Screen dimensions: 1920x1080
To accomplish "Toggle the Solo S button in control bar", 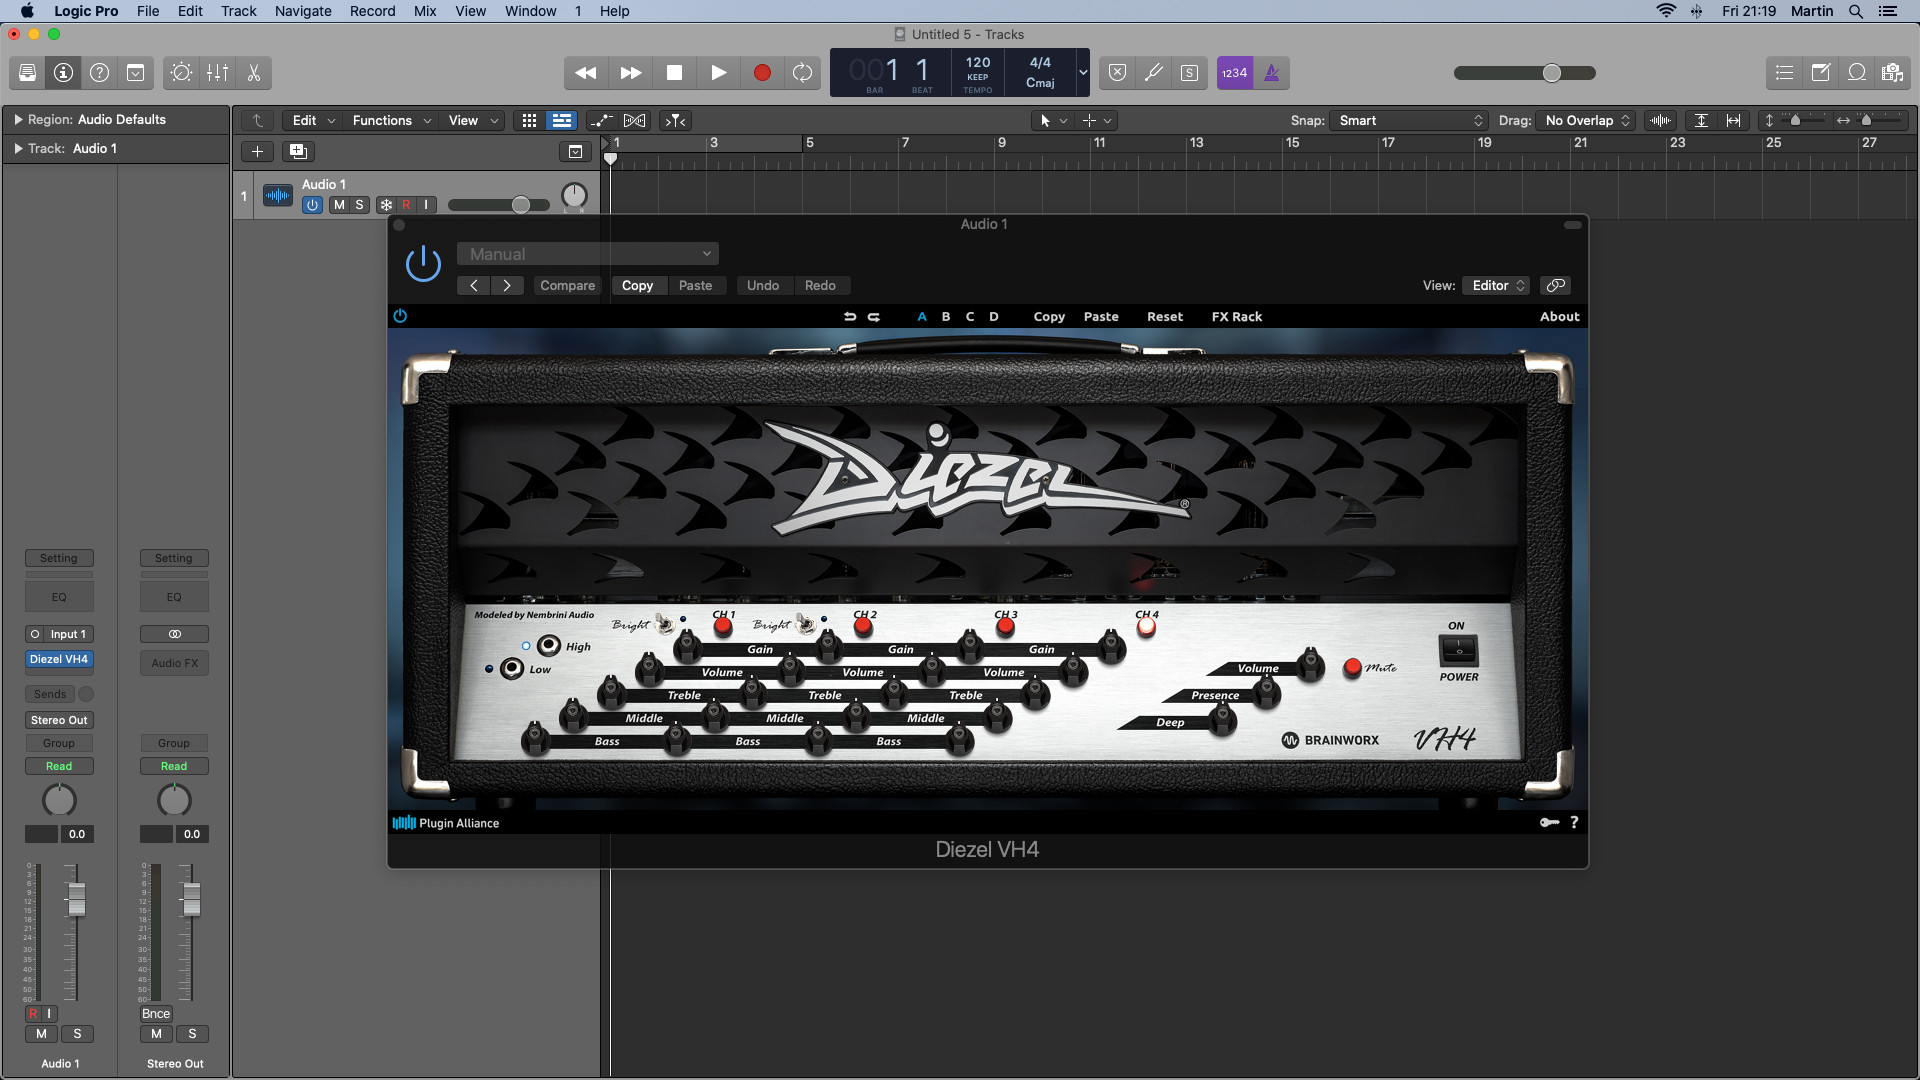I will coord(1189,73).
